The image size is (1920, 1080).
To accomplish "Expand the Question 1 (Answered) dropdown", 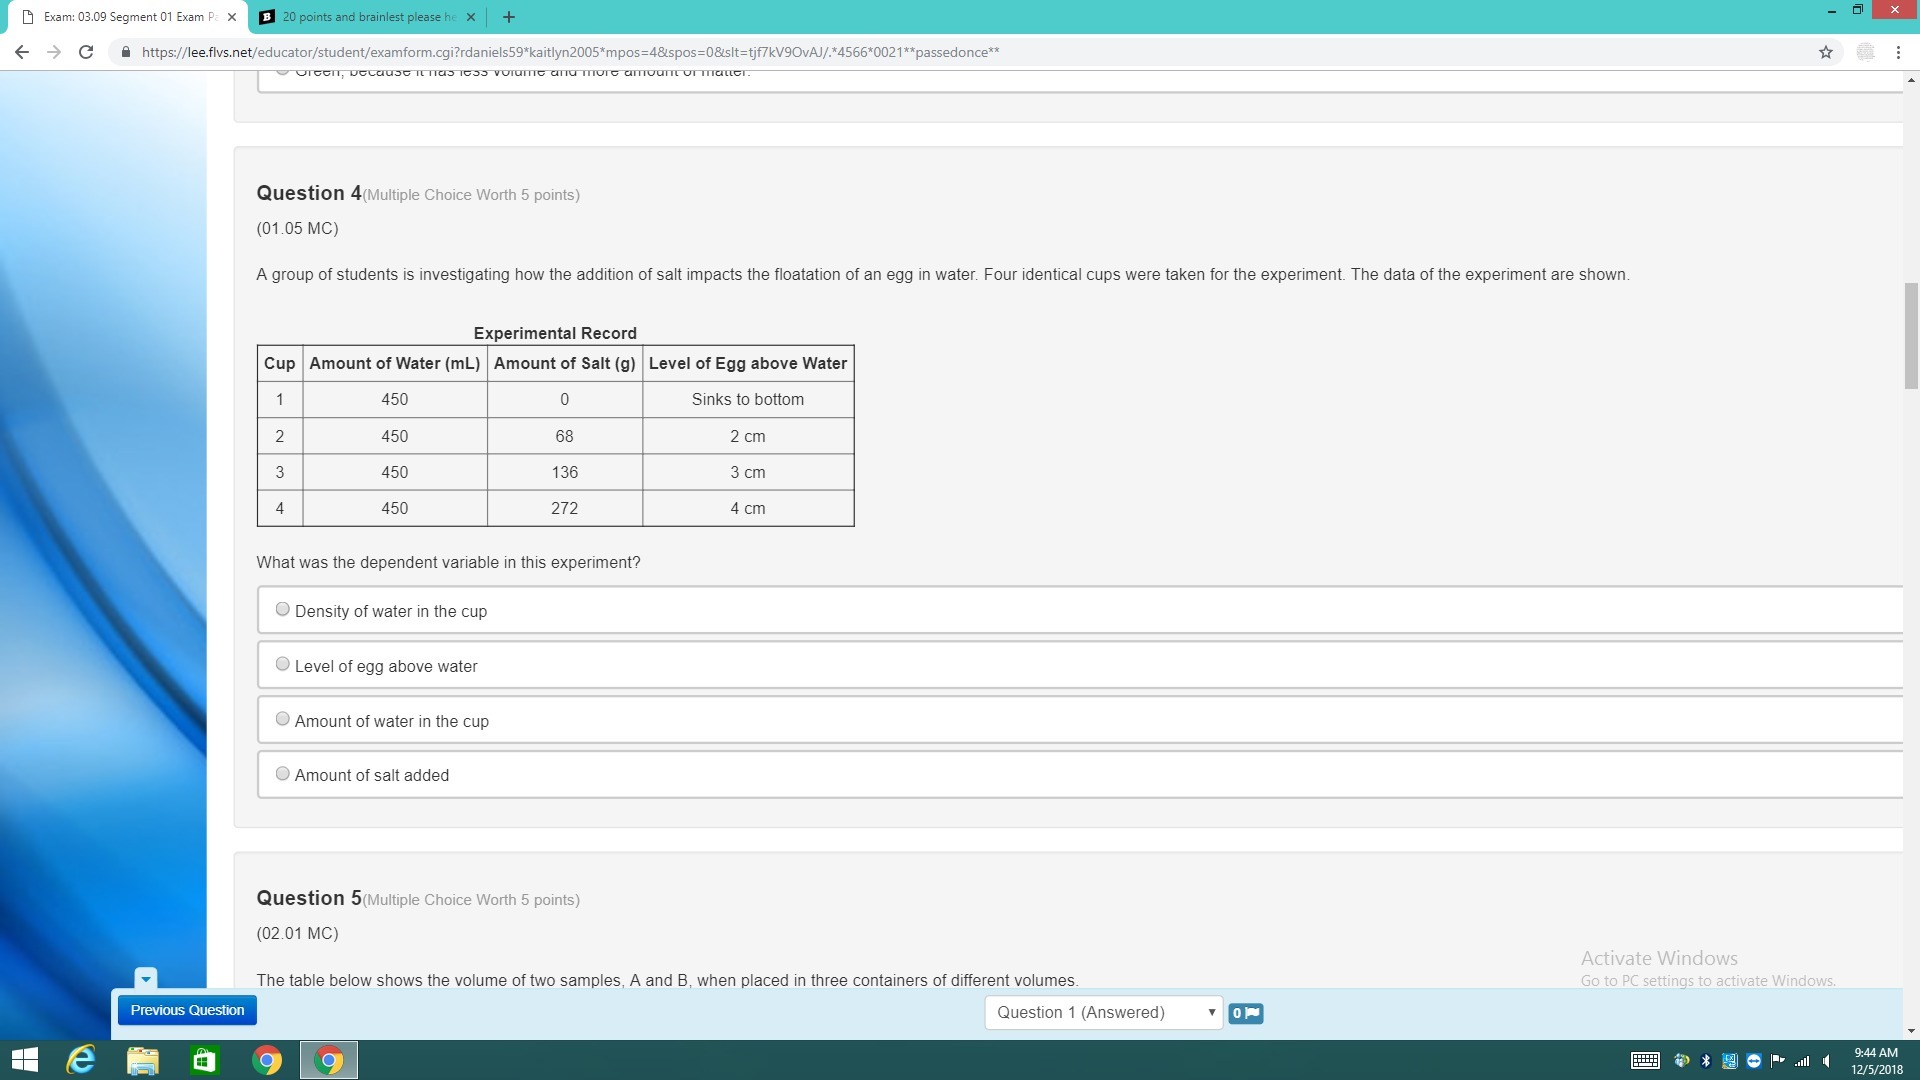I will coord(1103,1012).
